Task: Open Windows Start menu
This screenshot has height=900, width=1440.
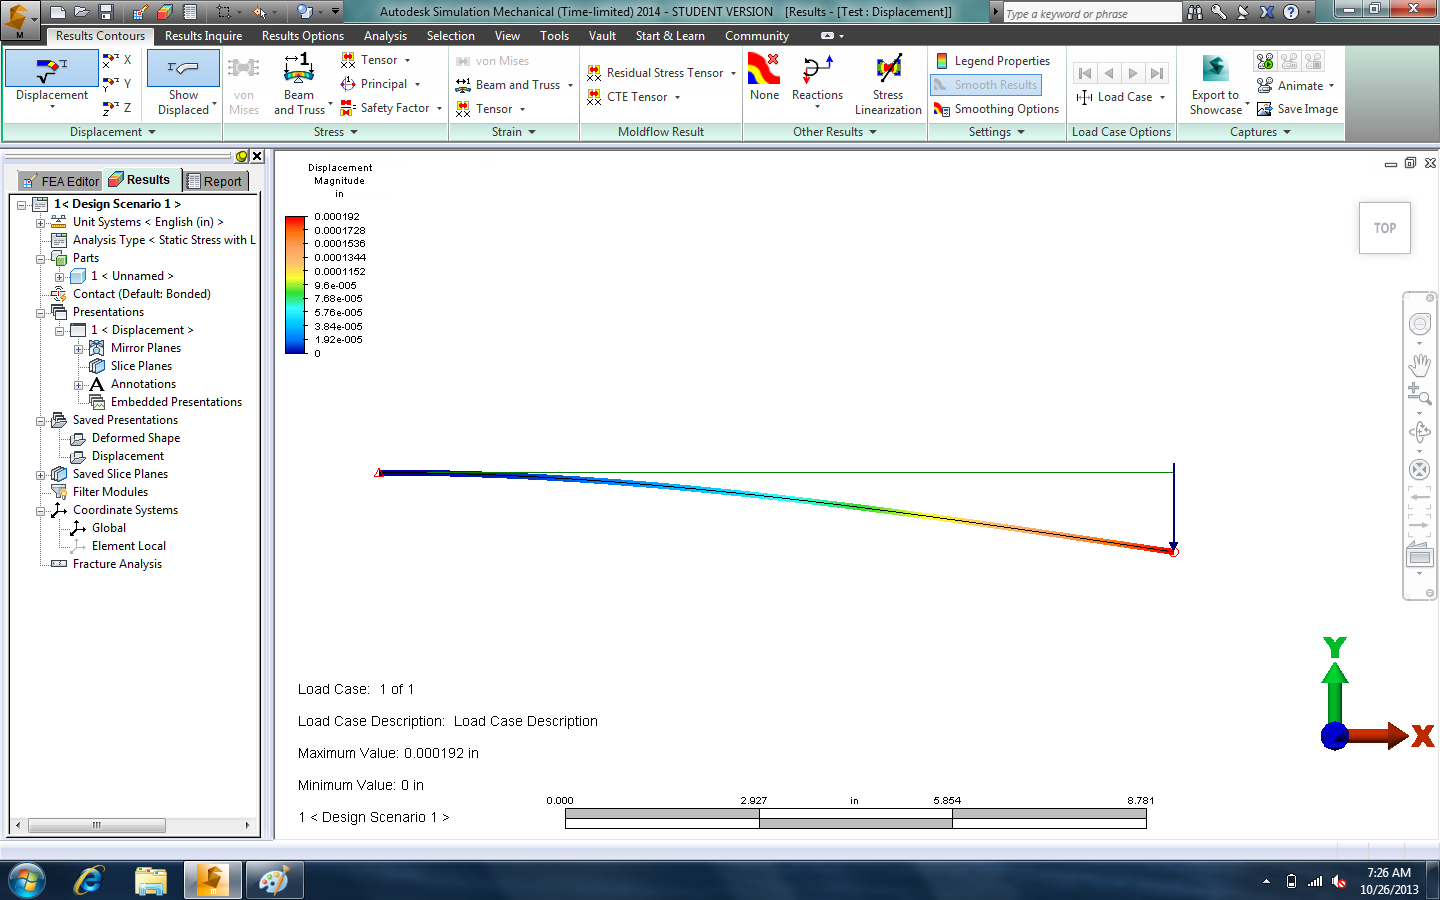Action: [x=27, y=881]
